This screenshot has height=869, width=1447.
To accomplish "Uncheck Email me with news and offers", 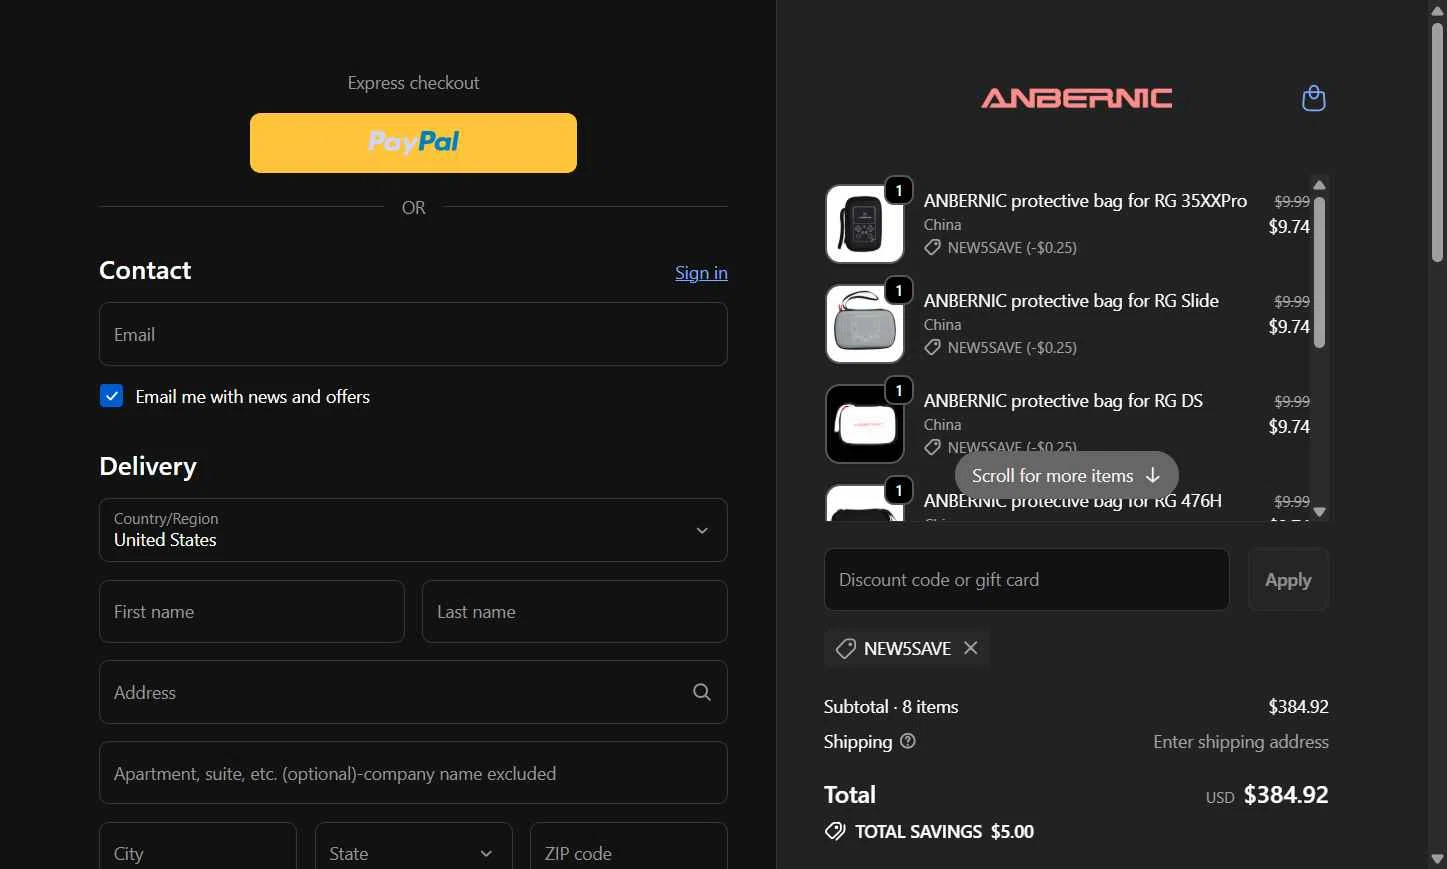I will click(111, 396).
